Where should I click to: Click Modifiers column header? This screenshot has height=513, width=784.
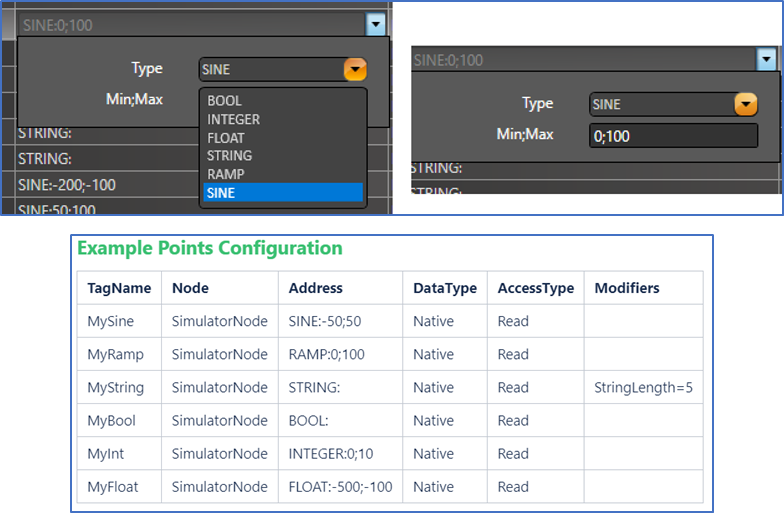click(x=627, y=288)
